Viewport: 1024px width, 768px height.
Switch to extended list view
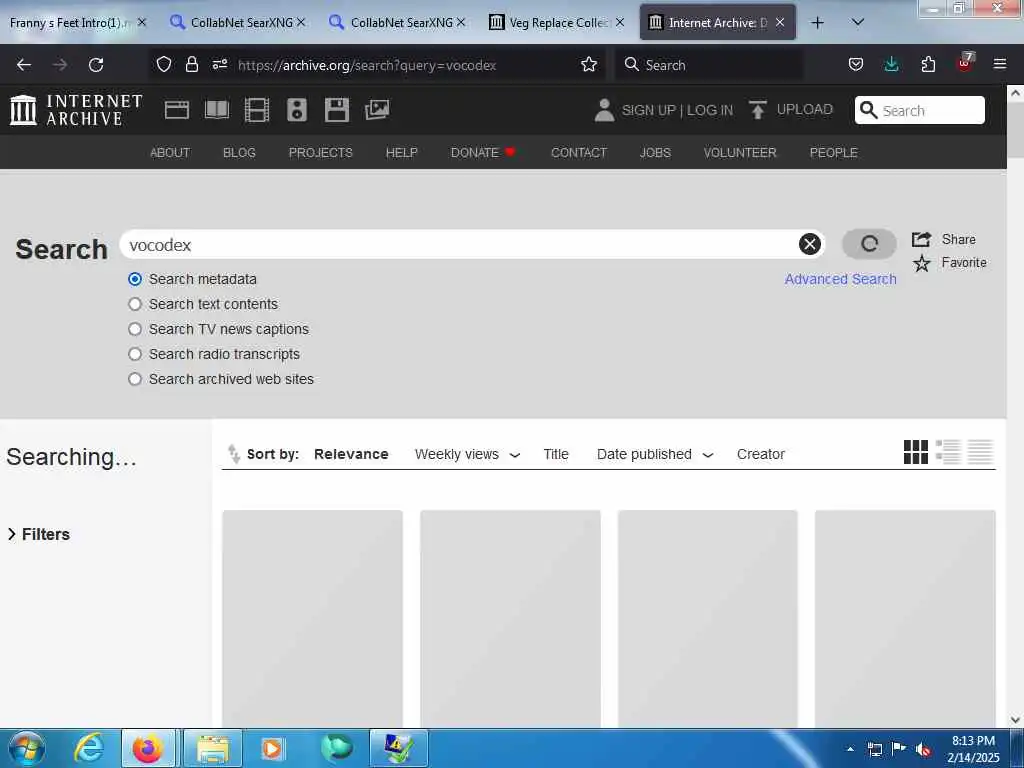pos(948,452)
